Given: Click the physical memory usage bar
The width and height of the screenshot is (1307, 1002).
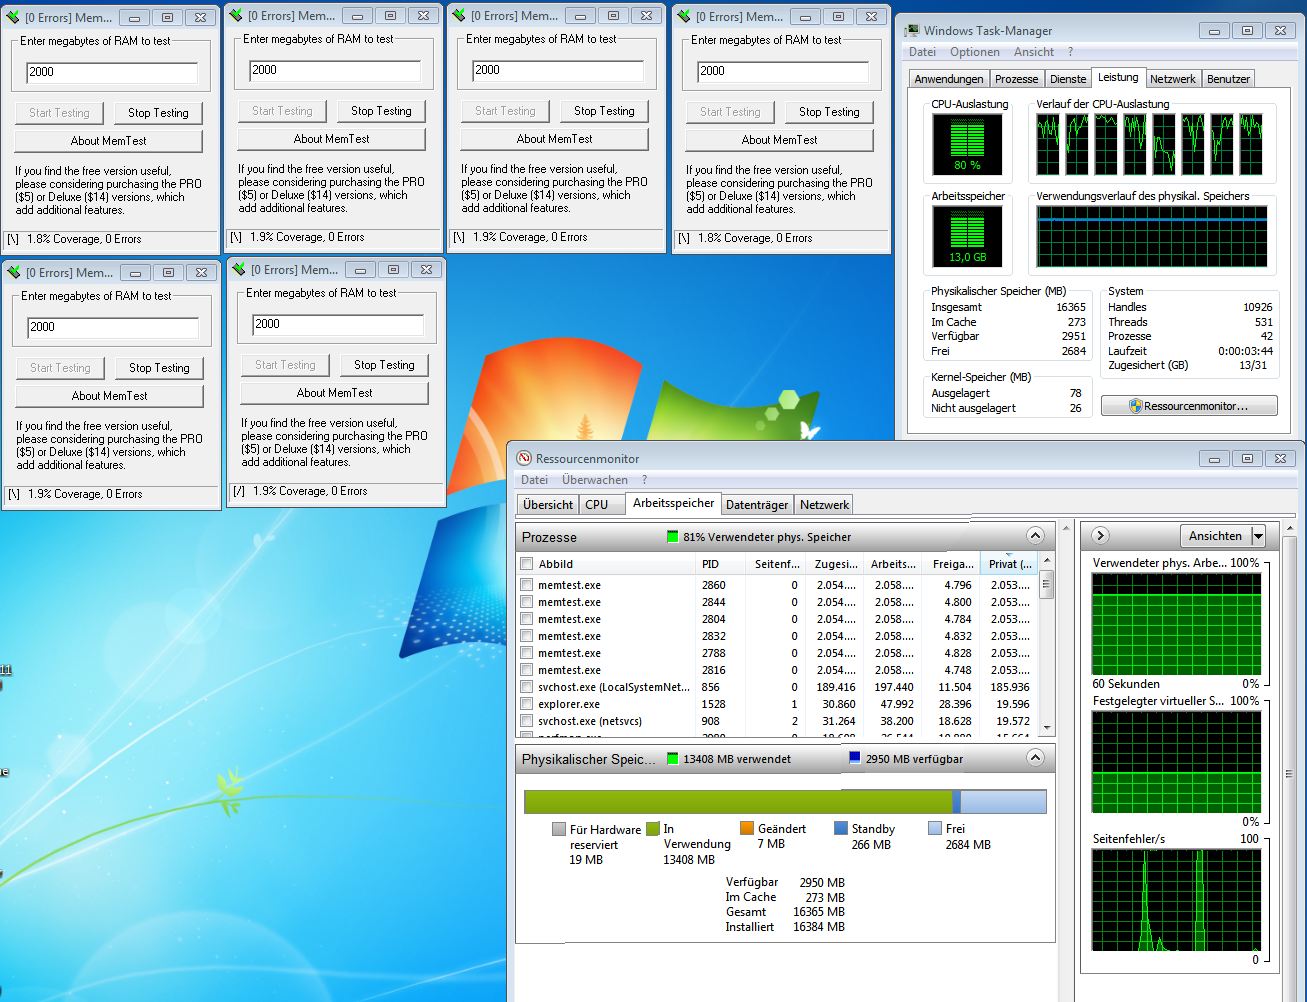Looking at the screenshot, I should [785, 801].
